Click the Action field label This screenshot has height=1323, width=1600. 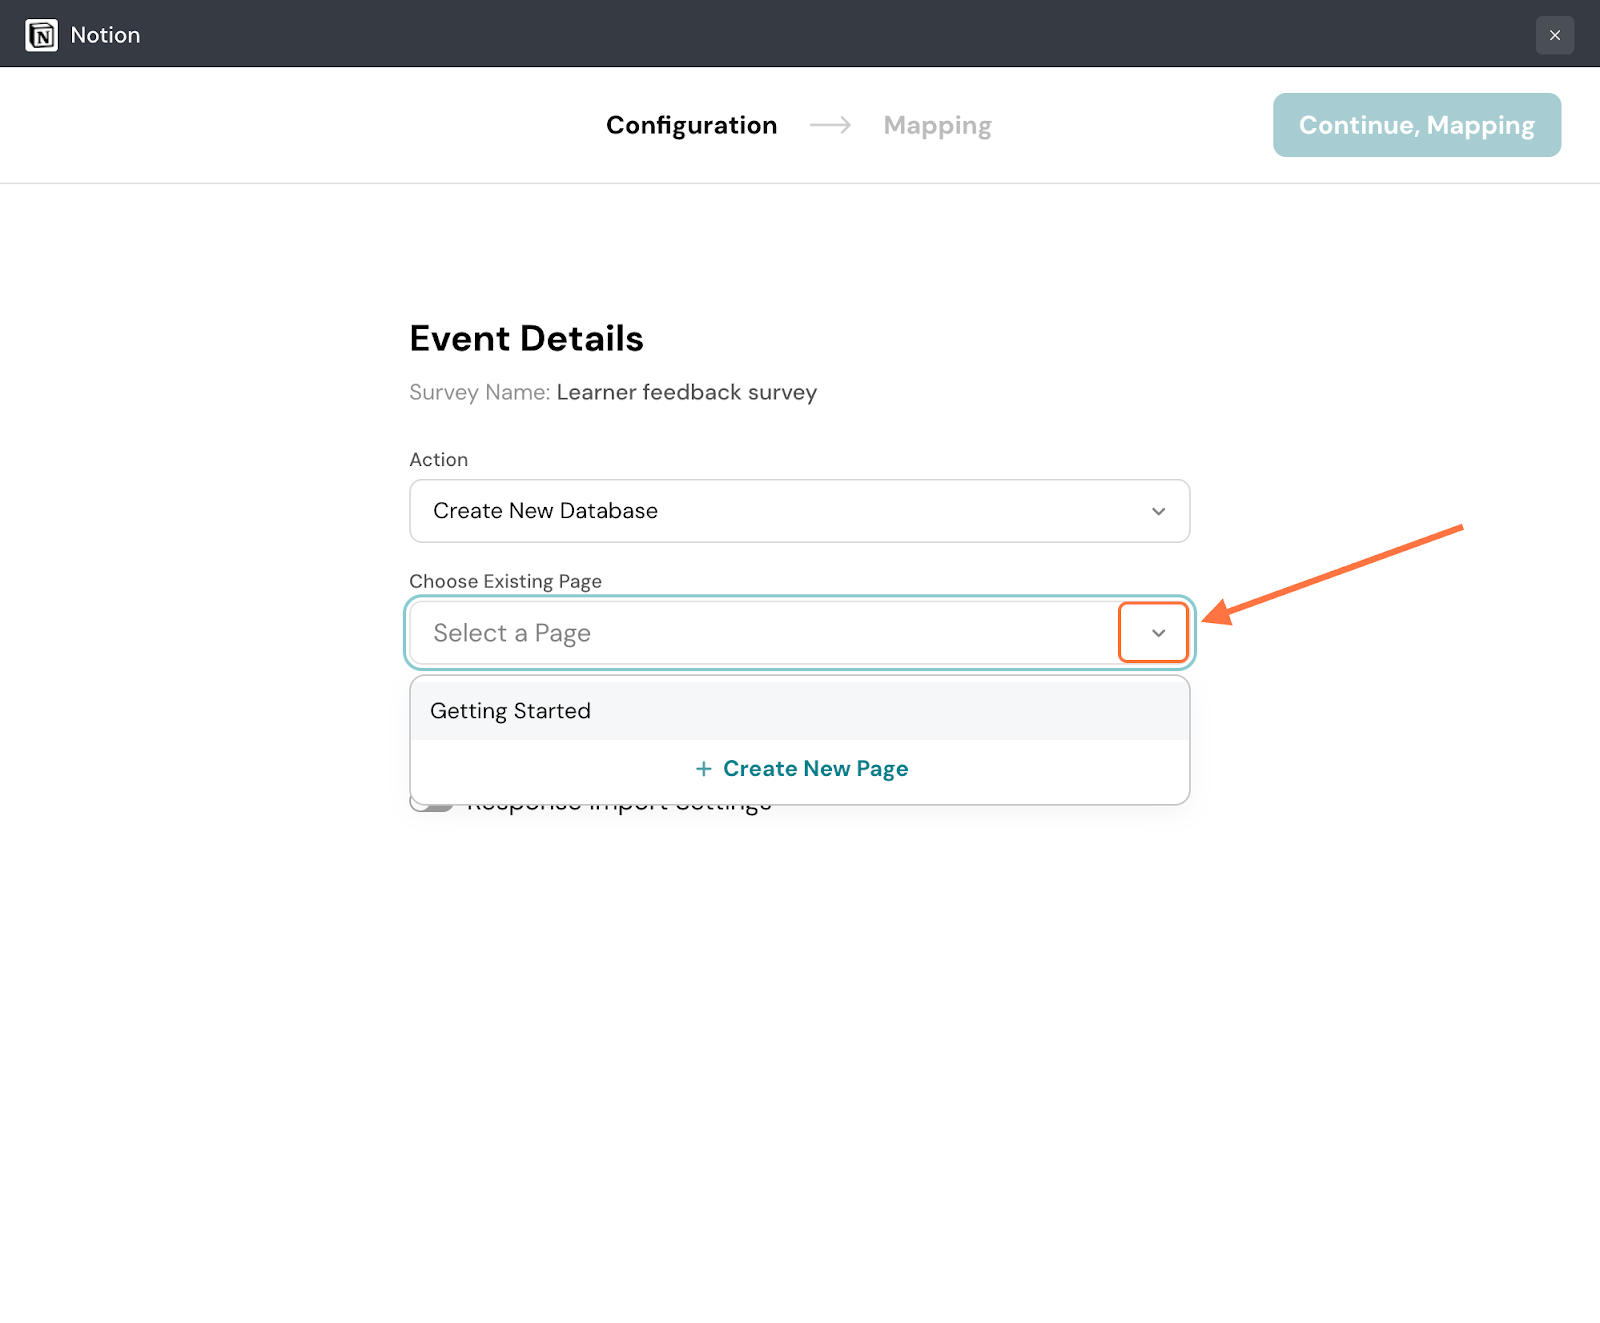(438, 459)
